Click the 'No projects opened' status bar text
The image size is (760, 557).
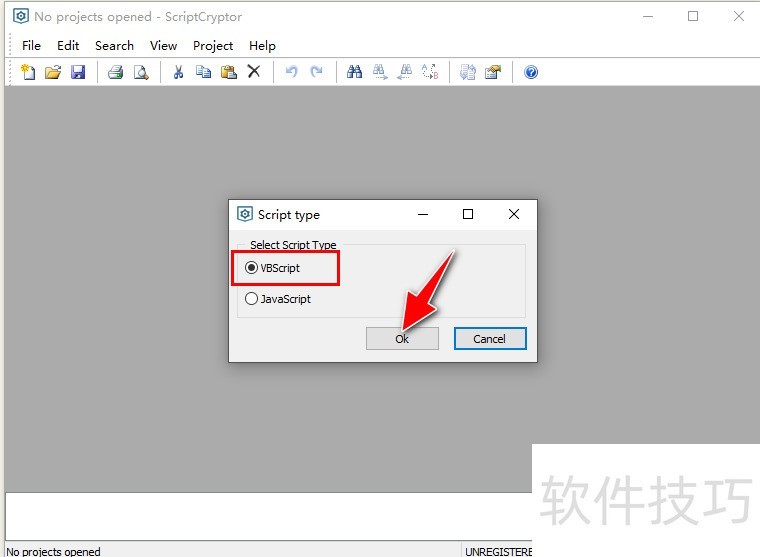point(53,552)
